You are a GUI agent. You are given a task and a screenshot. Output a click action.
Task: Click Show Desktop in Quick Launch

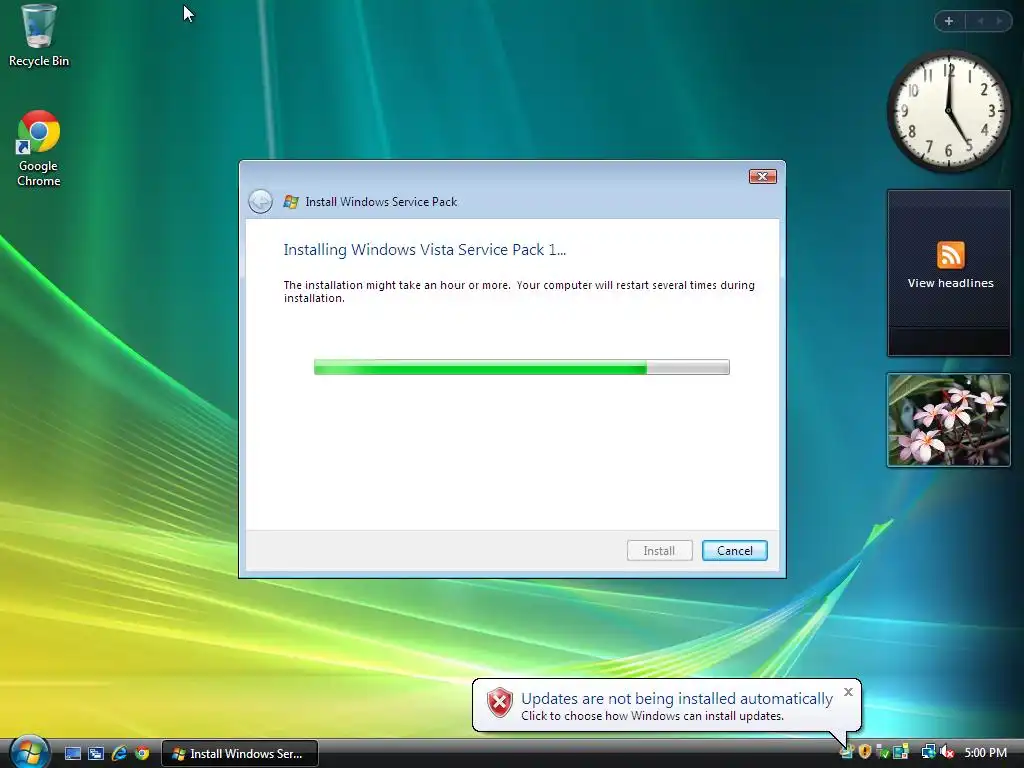click(x=73, y=753)
